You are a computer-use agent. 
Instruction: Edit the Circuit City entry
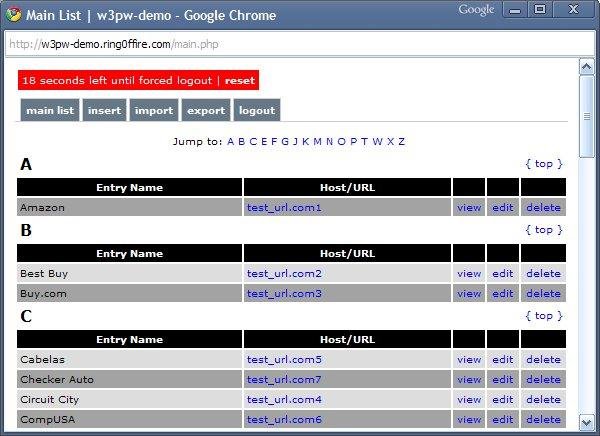coord(502,400)
